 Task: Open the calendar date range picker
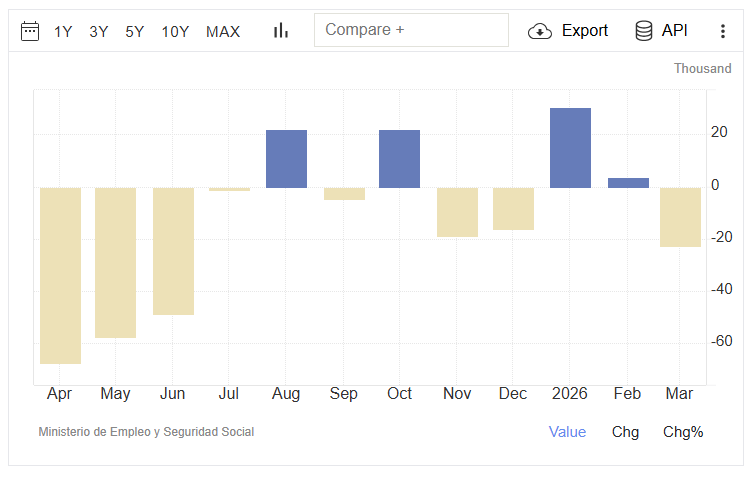(x=30, y=31)
